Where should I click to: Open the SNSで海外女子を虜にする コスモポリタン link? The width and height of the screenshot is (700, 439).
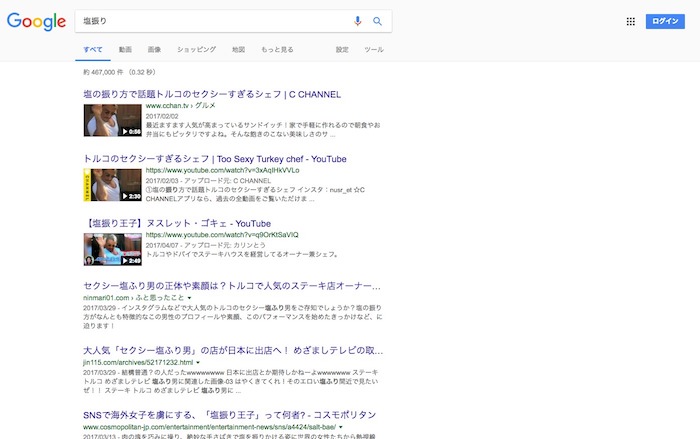pos(229,413)
